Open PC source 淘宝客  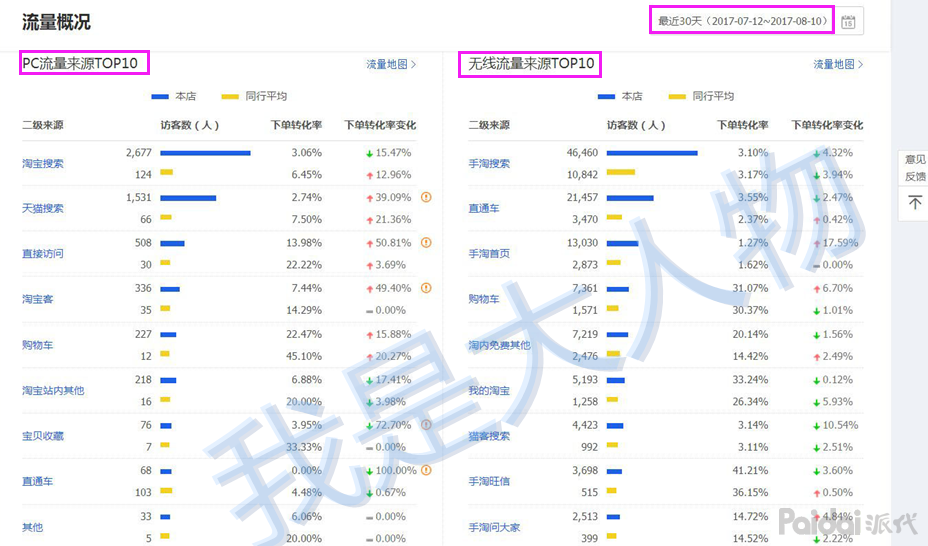pos(37,299)
